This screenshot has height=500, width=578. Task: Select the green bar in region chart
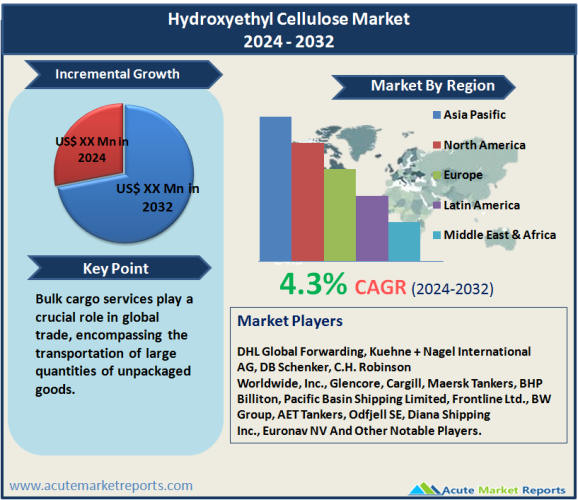click(x=340, y=215)
